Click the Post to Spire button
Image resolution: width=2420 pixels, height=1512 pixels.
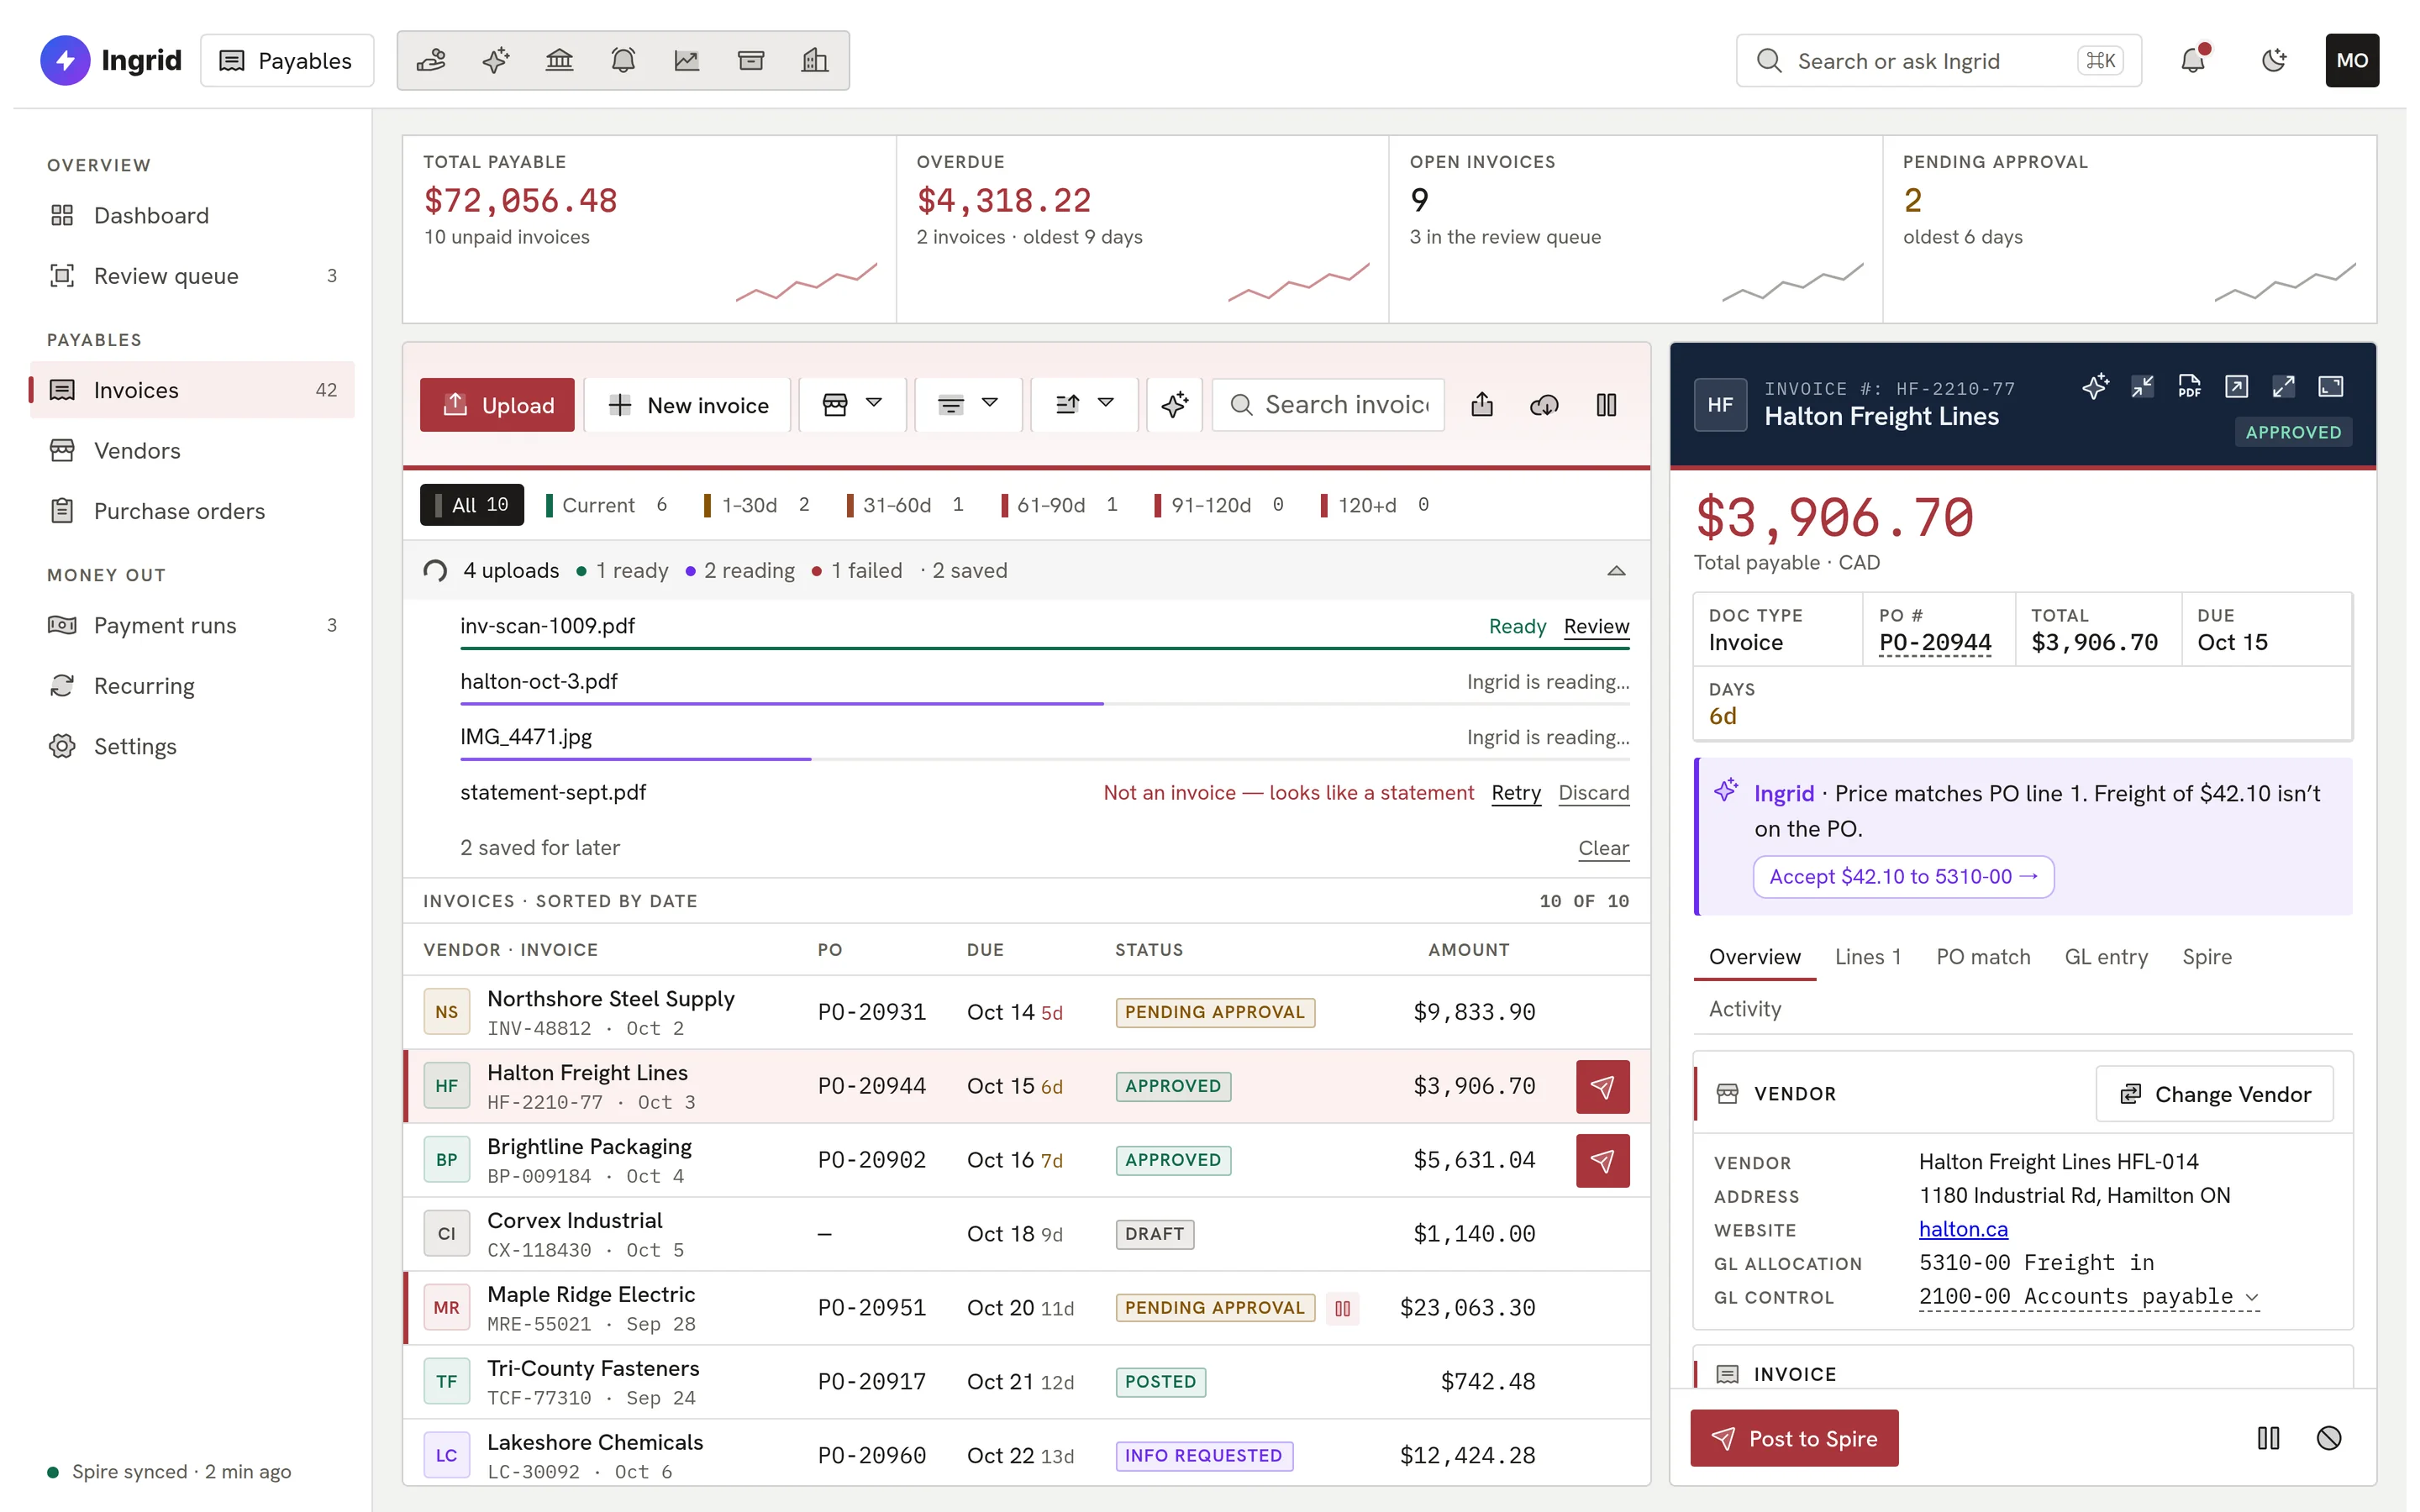1794,1438
